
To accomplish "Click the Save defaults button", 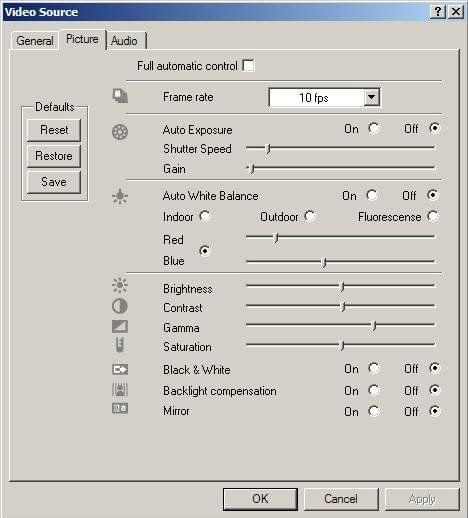I will click(54, 182).
